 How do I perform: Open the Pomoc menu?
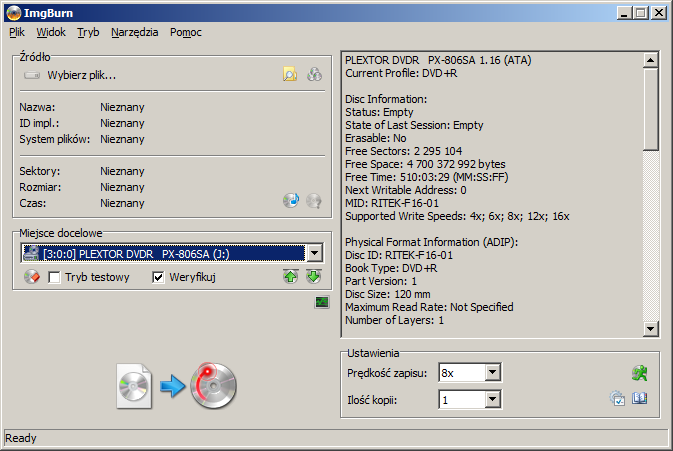pyautogui.click(x=185, y=32)
